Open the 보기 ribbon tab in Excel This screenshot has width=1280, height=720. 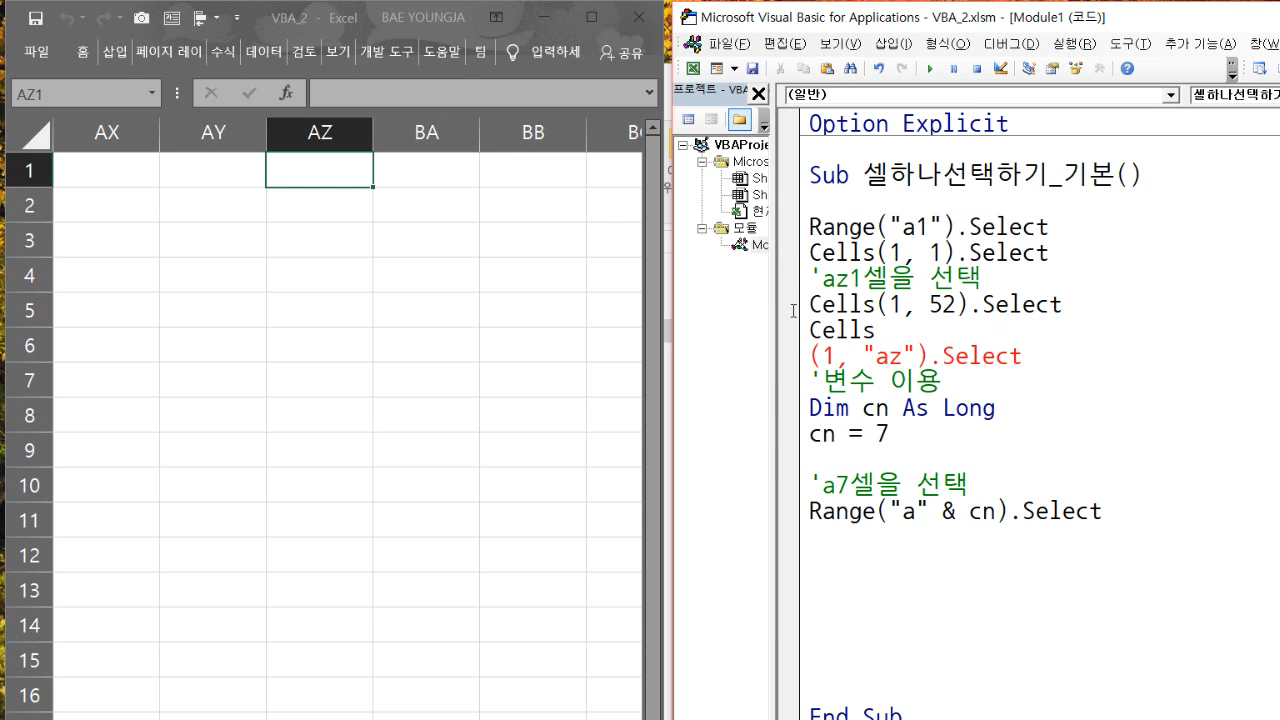click(338, 52)
